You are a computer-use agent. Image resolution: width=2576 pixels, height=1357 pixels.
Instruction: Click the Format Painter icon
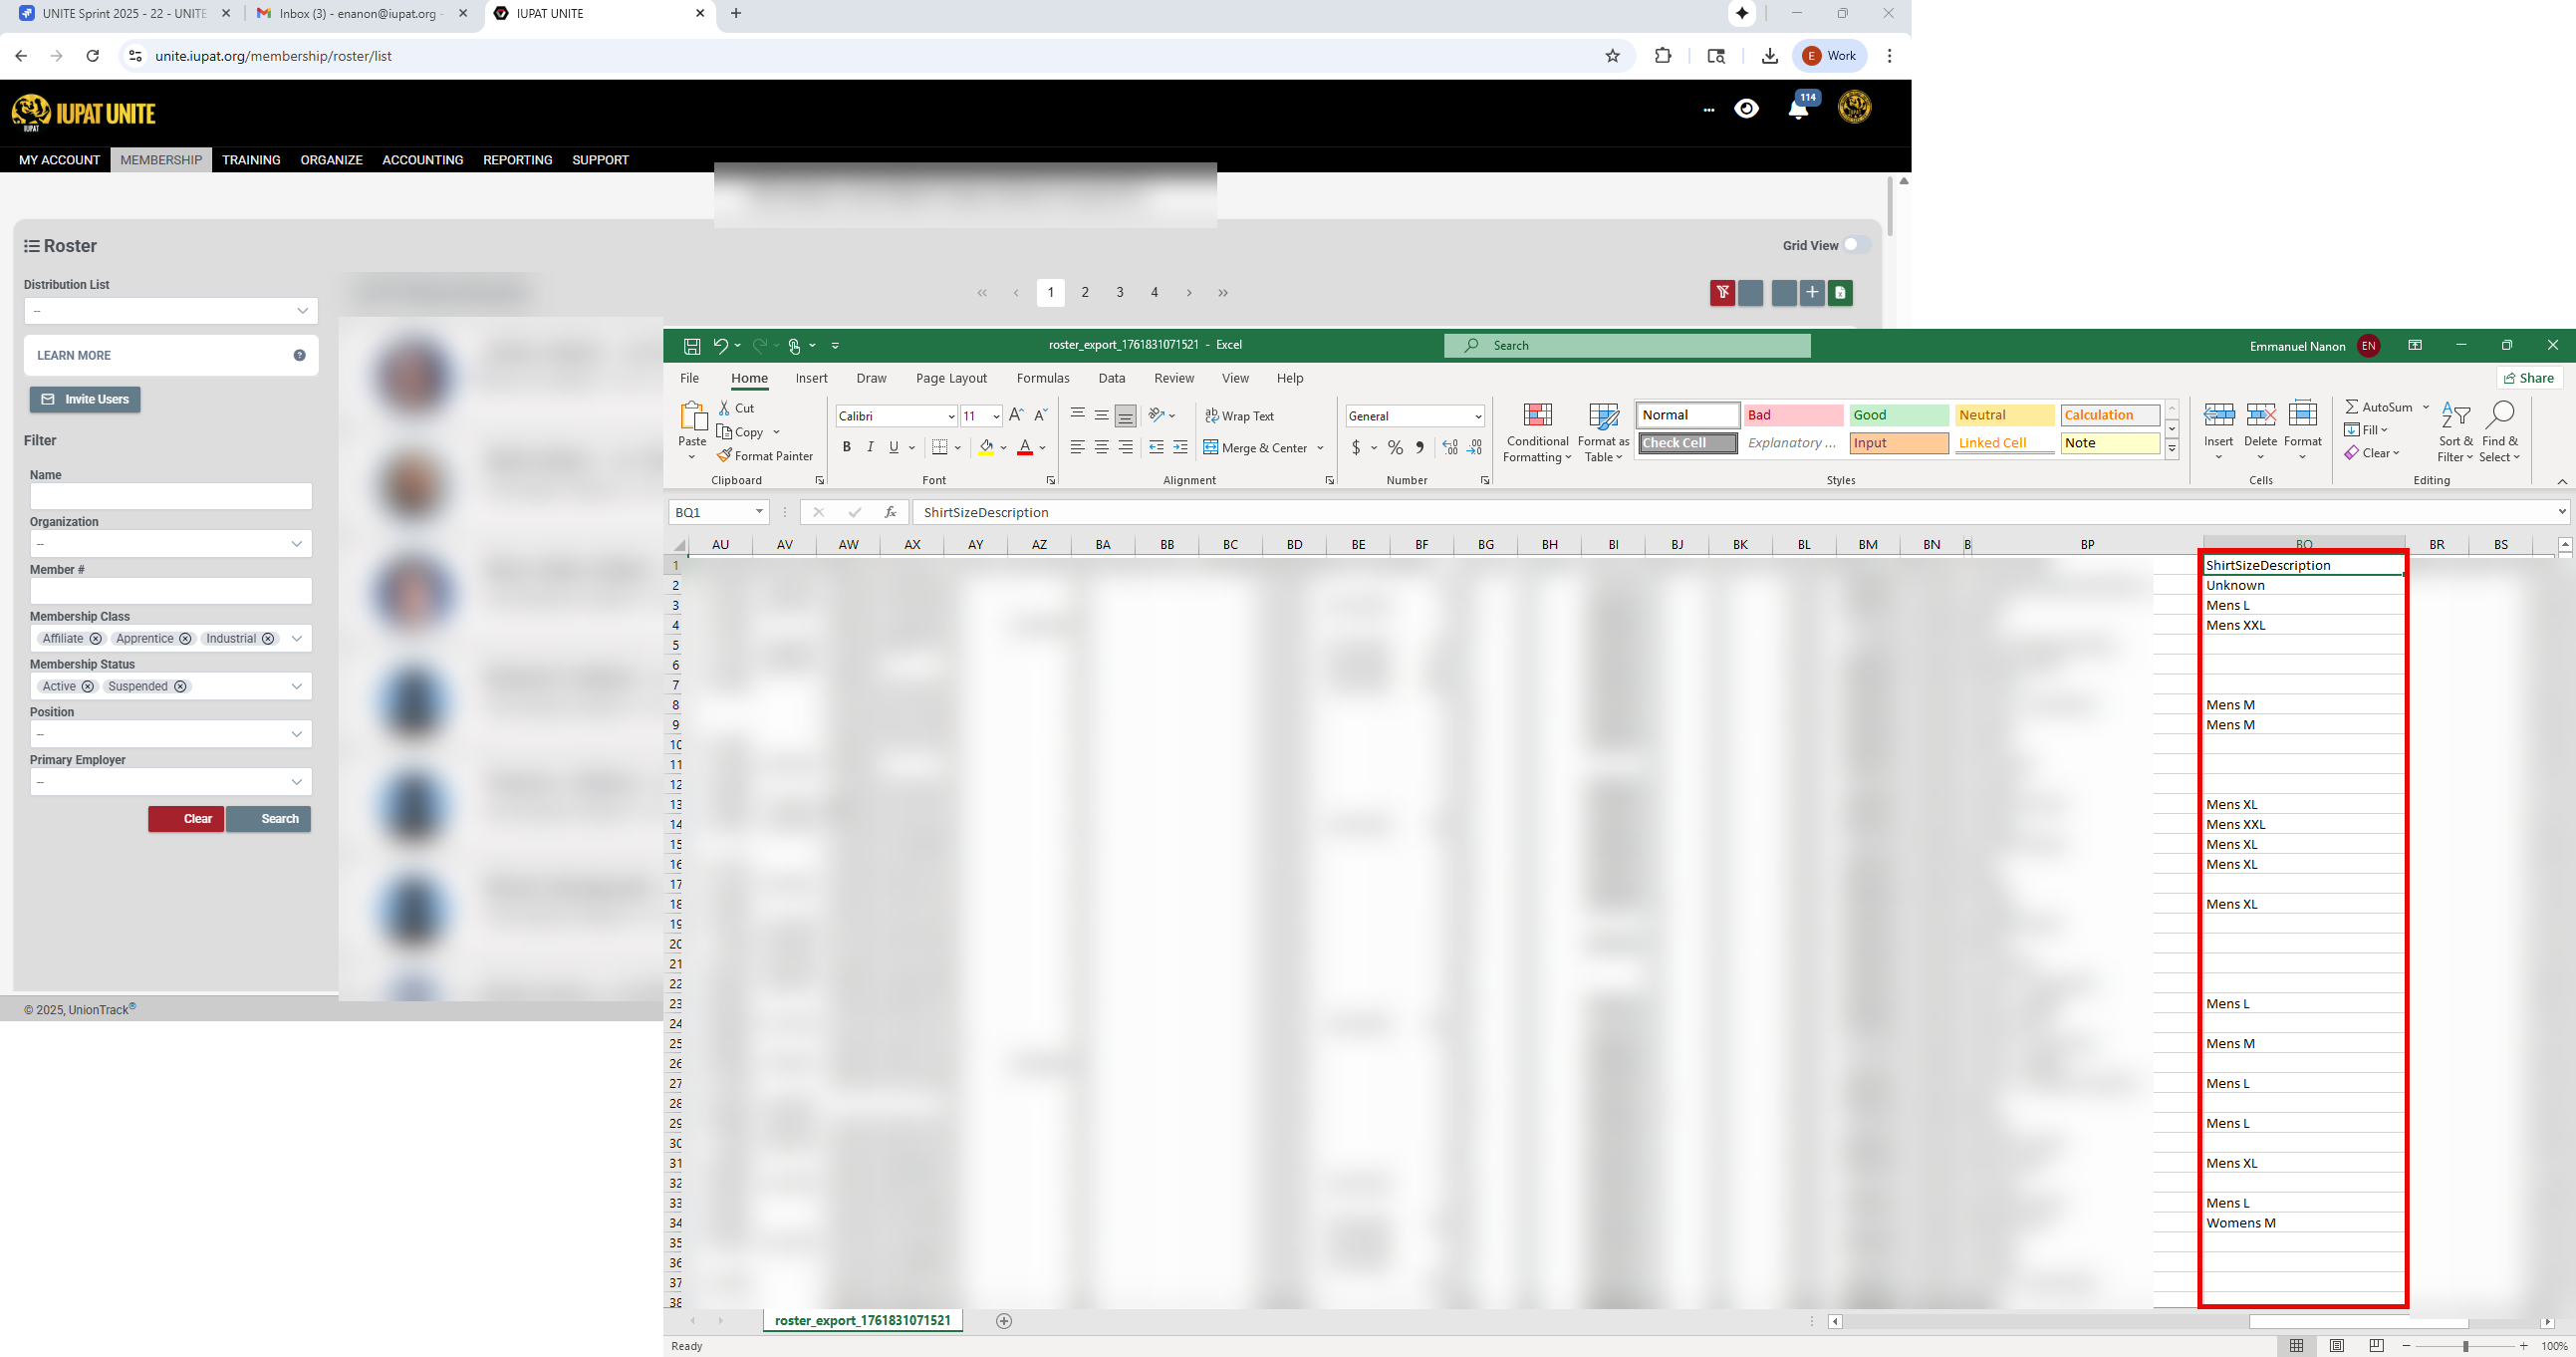[x=725, y=456]
